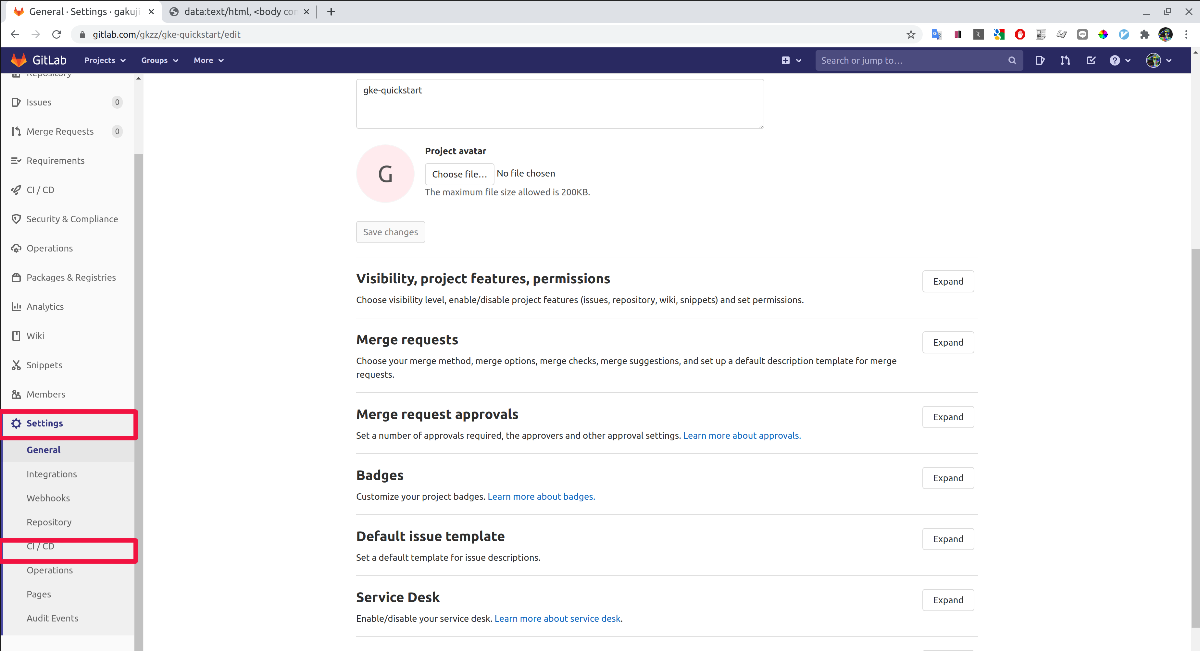
Task: Open Learn more about badges link
Action: click(x=541, y=497)
